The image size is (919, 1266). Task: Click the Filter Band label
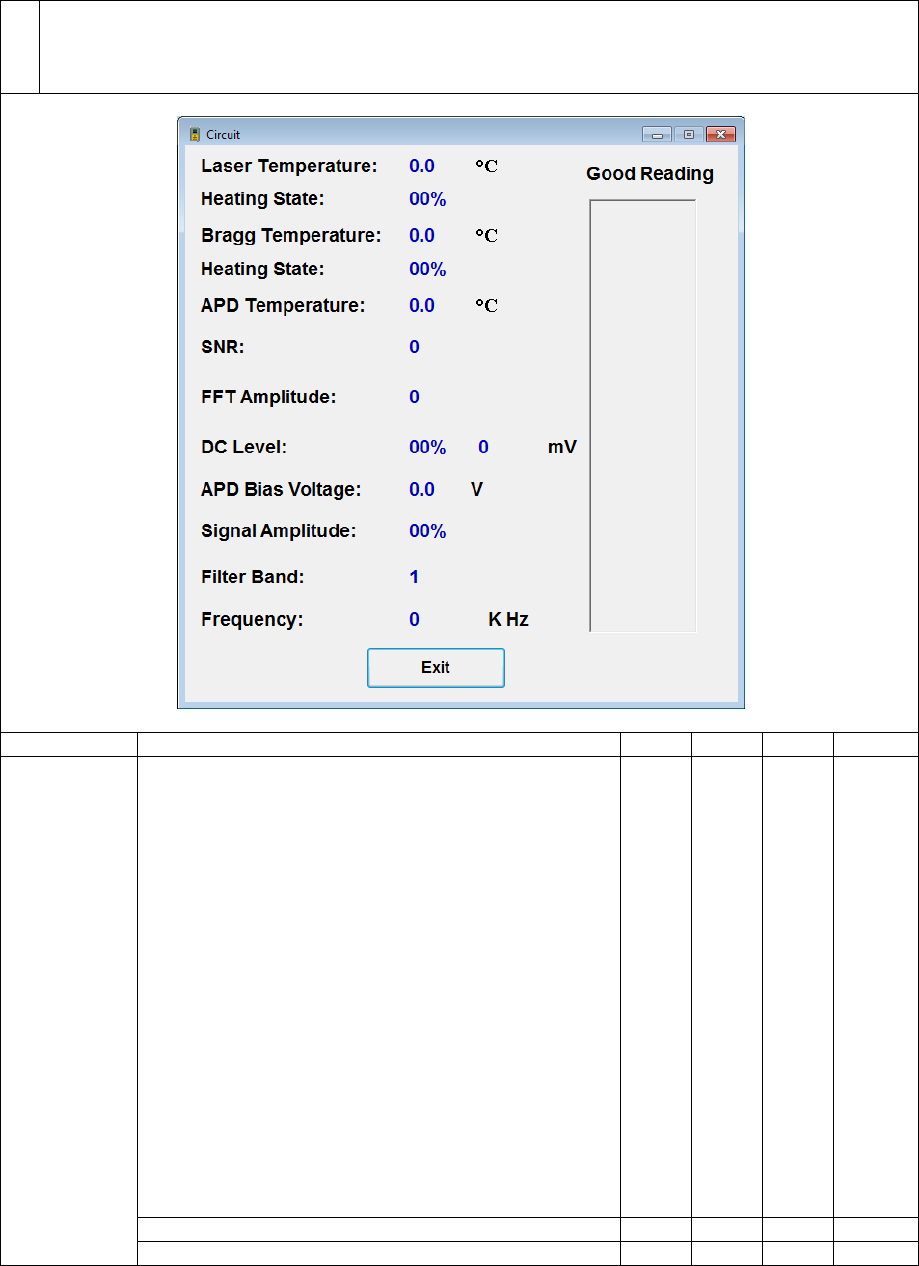click(x=253, y=578)
